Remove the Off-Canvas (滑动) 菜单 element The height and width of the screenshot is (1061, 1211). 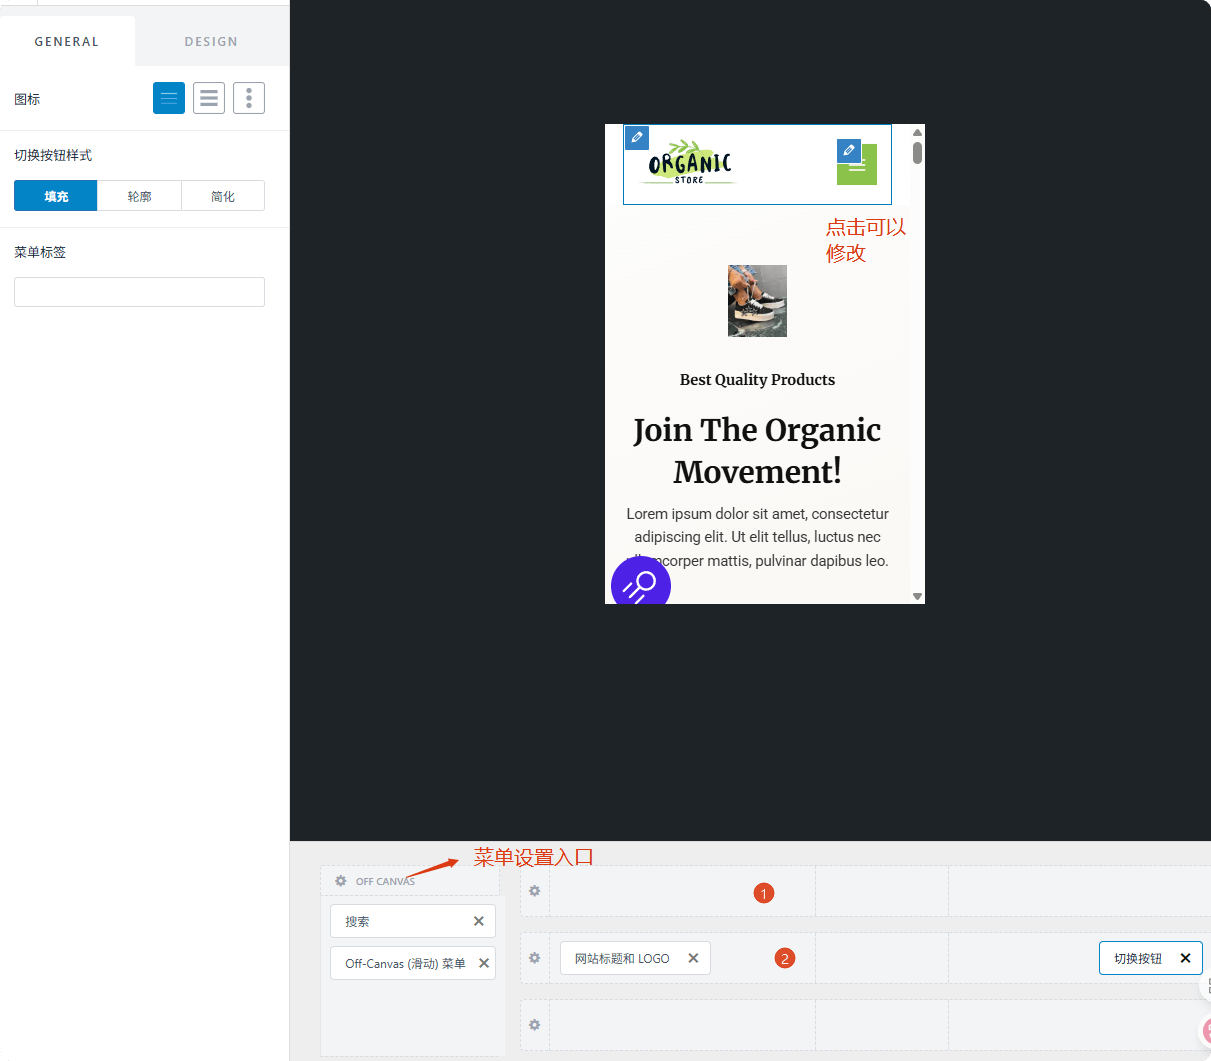(x=484, y=963)
